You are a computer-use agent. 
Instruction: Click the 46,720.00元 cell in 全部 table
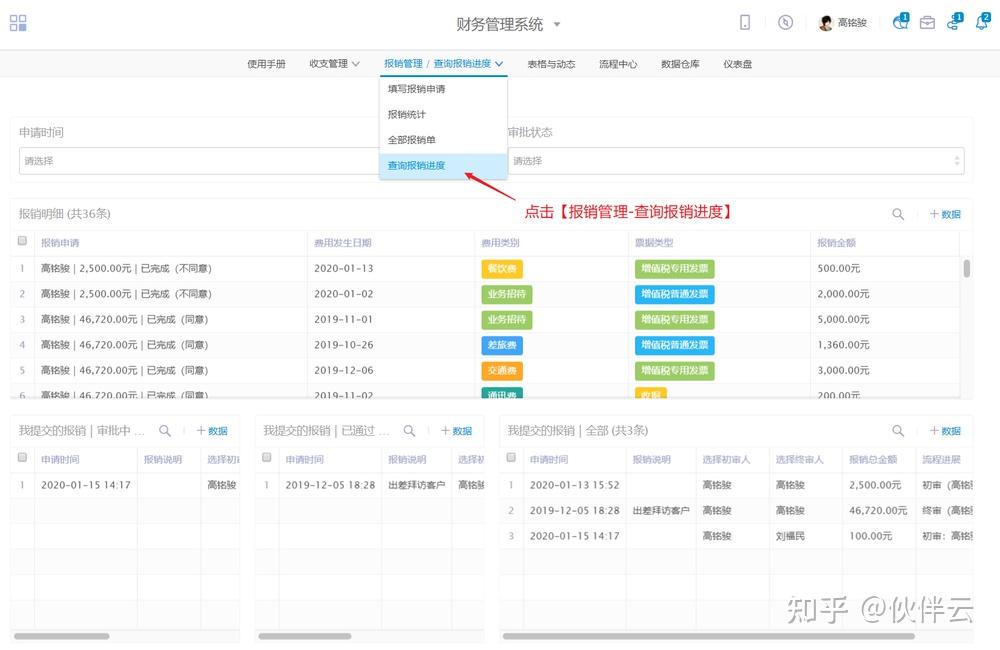pyautogui.click(x=878, y=511)
